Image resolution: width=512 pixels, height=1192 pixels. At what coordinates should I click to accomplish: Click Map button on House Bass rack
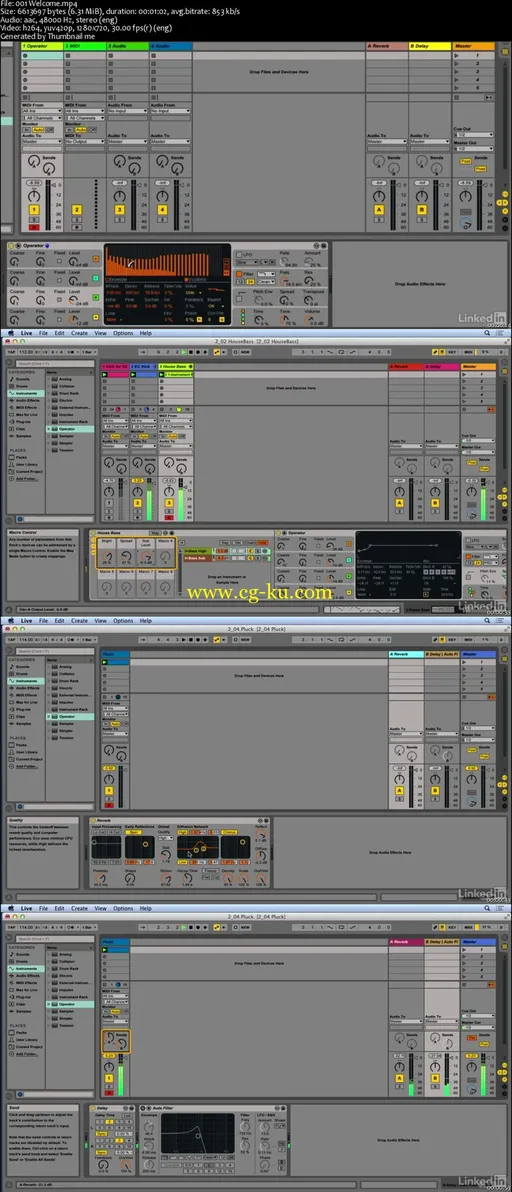(x=155, y=533)
